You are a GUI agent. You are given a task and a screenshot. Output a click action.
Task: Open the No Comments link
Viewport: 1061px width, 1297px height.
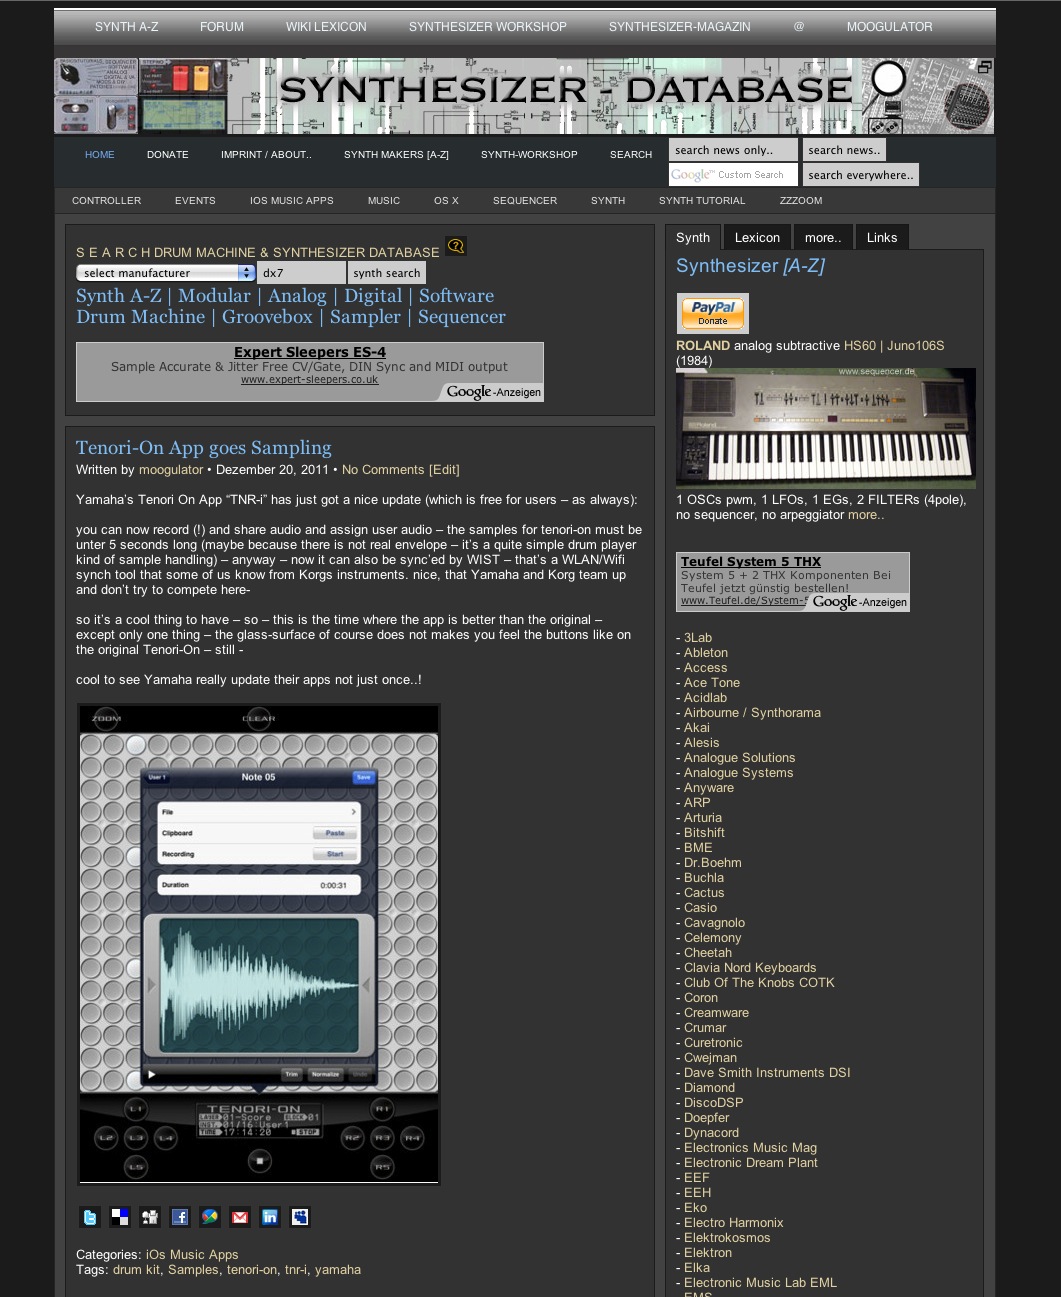point(383,470)
